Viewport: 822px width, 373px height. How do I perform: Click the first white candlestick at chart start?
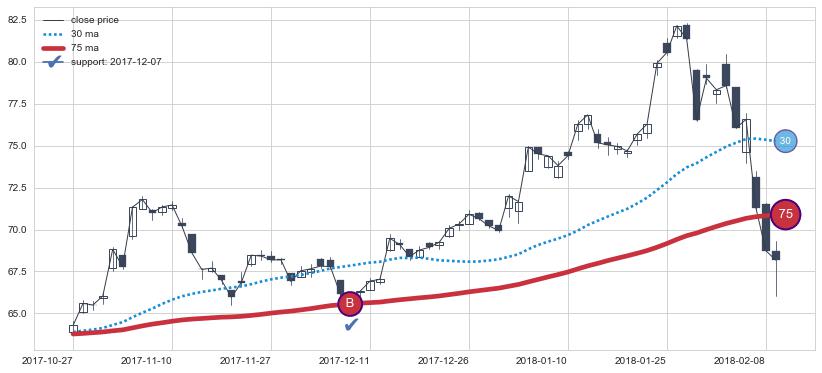(x=73, y=329)
